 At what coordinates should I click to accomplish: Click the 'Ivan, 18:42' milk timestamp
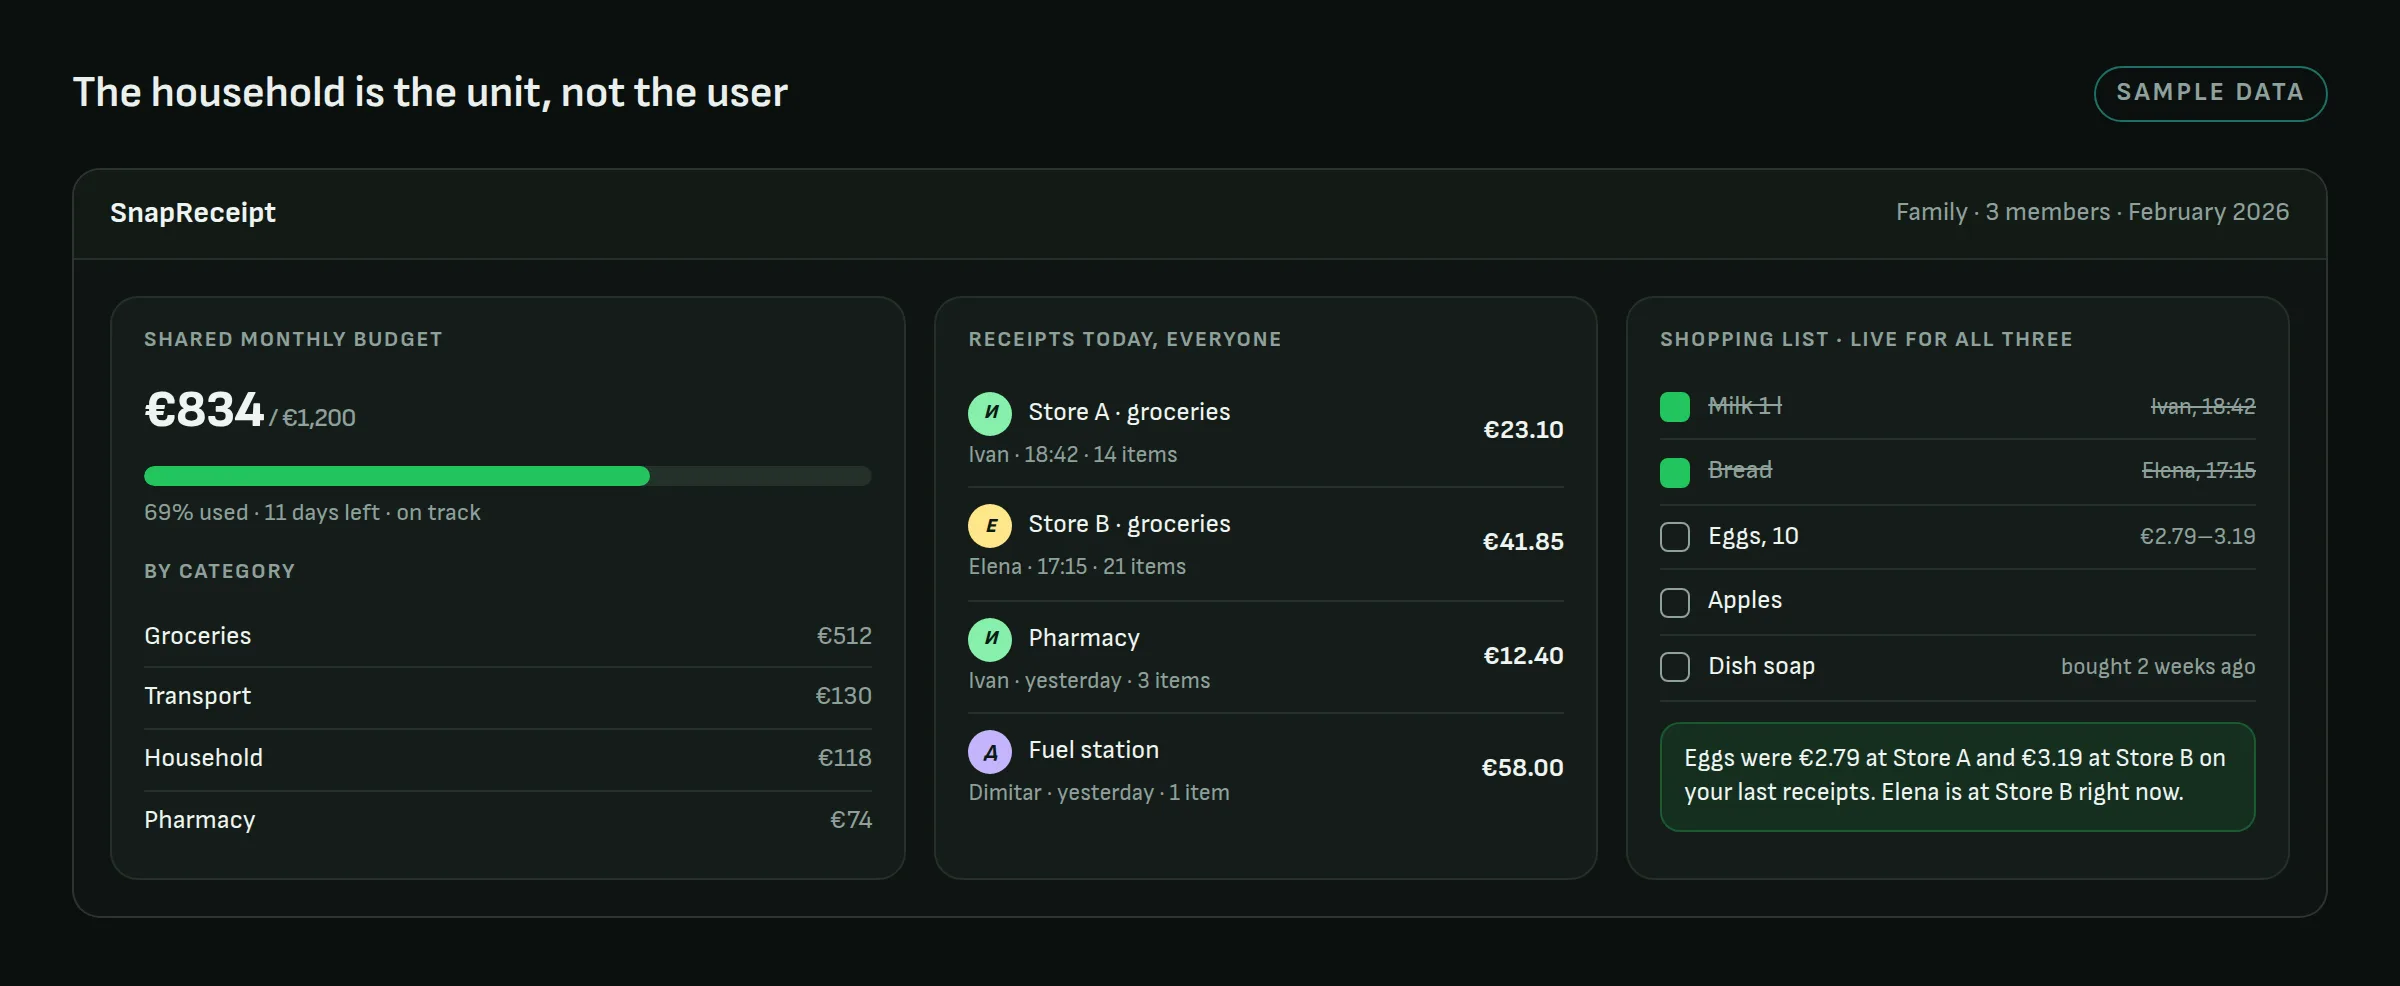coord(2203,407)
